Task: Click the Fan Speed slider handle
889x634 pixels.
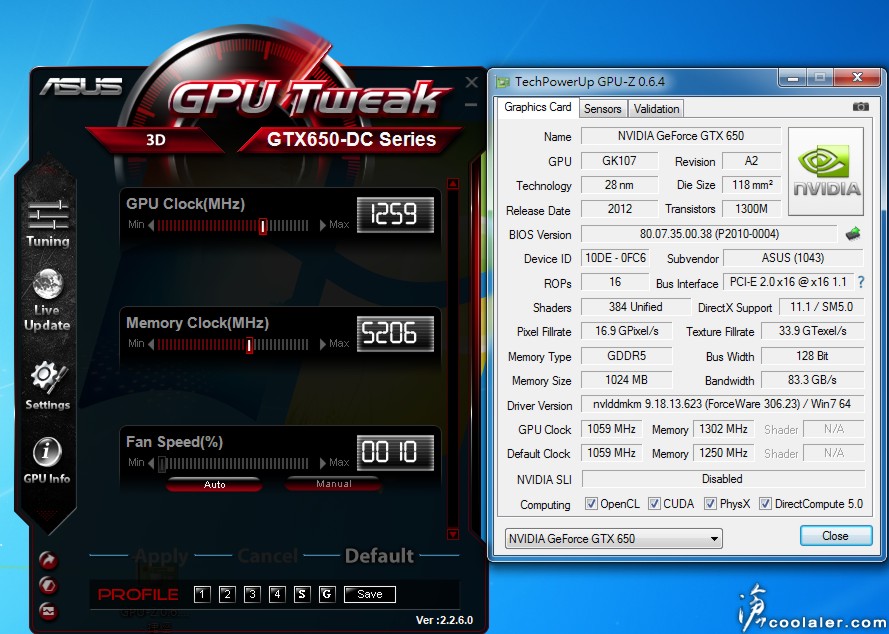Action: pyautogui.click(x=162, y=464)
